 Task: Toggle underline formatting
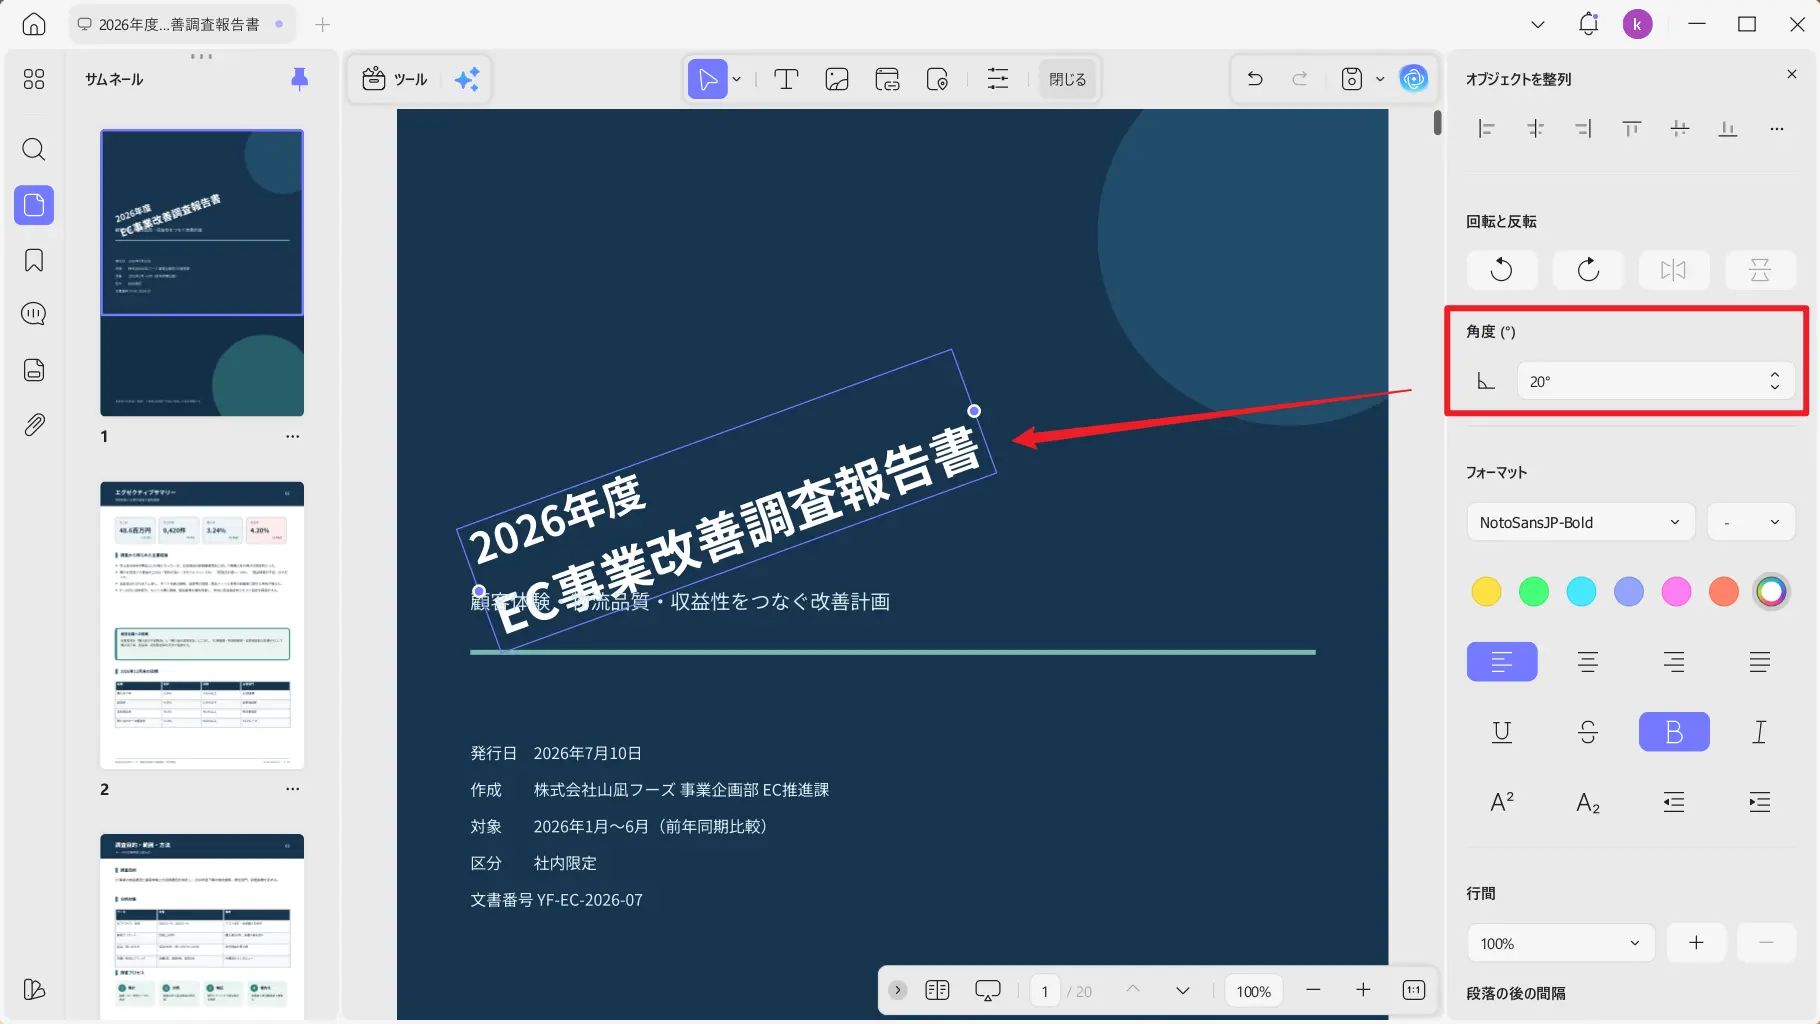tap(1502, 732)
